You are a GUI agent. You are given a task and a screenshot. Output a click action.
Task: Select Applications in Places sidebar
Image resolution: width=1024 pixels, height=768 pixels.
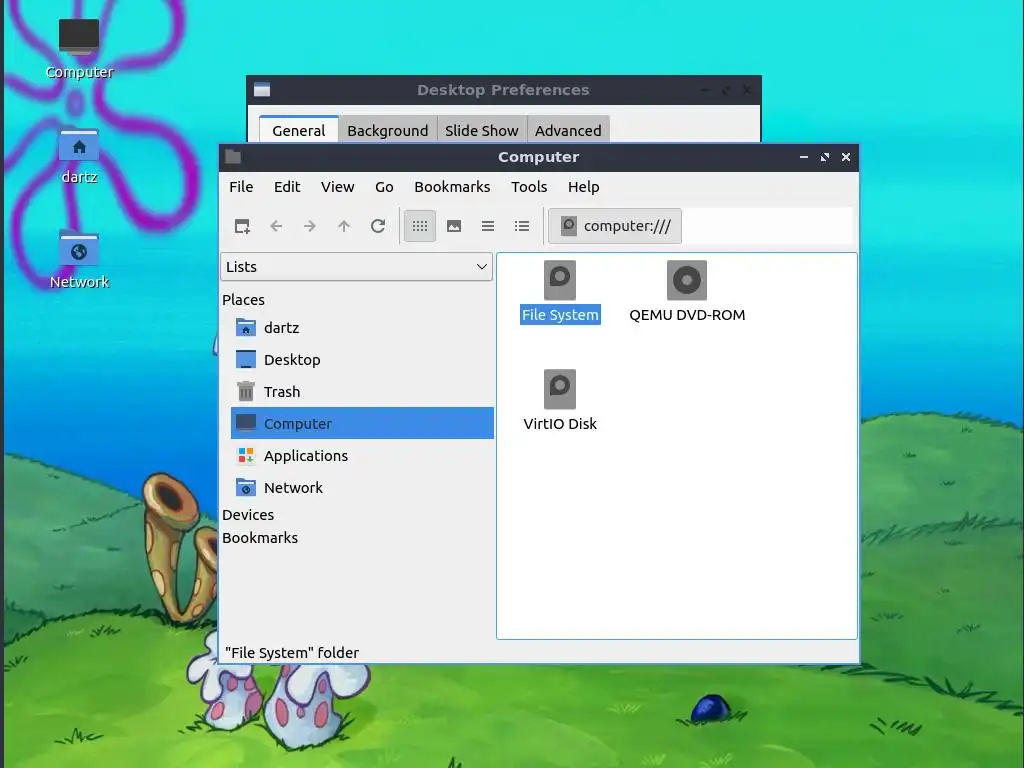click(362, 455)
